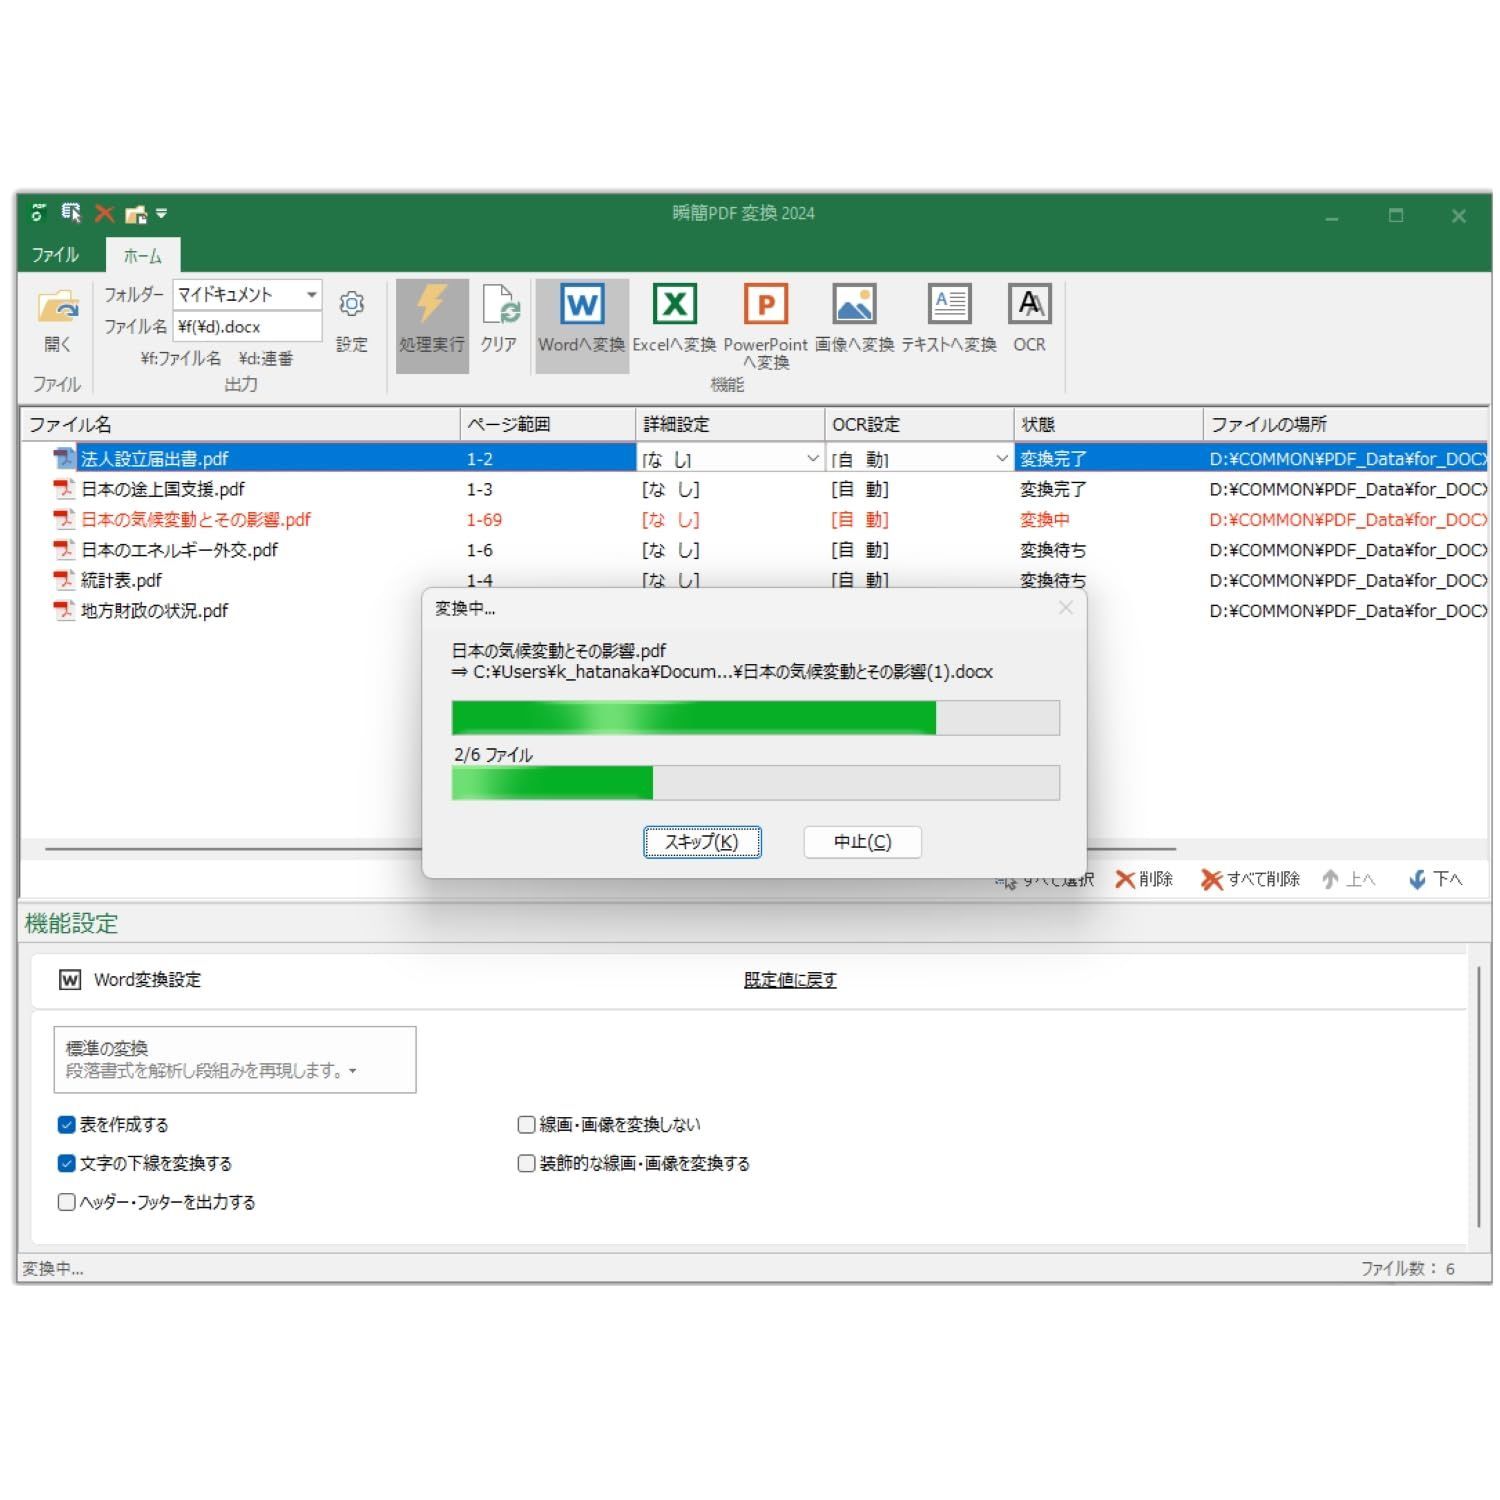1500x1500 pixels.
Task: Open the 詳細設定 dropdown in the first row
Action: 812,459
